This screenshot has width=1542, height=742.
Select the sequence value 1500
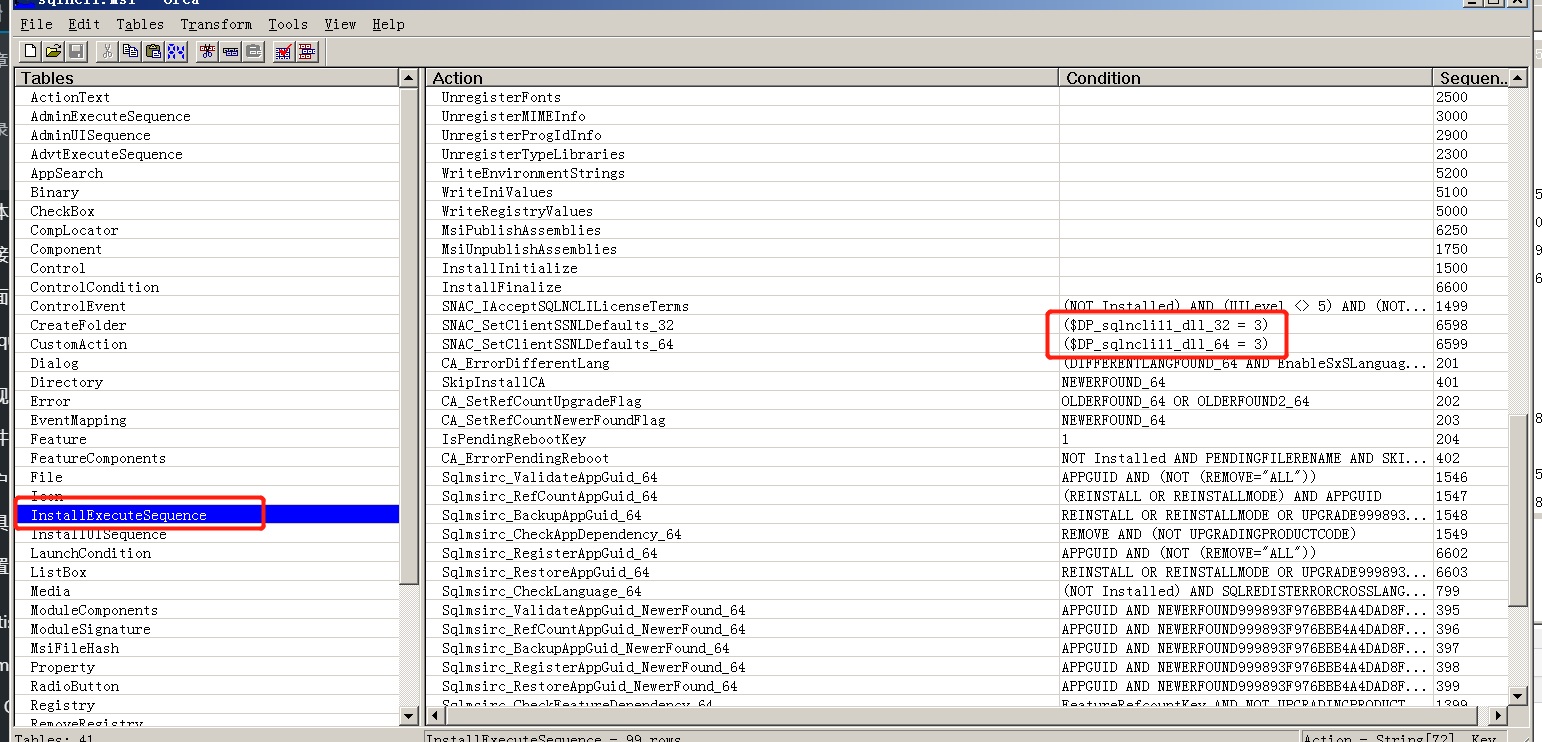coord(1470,268)
